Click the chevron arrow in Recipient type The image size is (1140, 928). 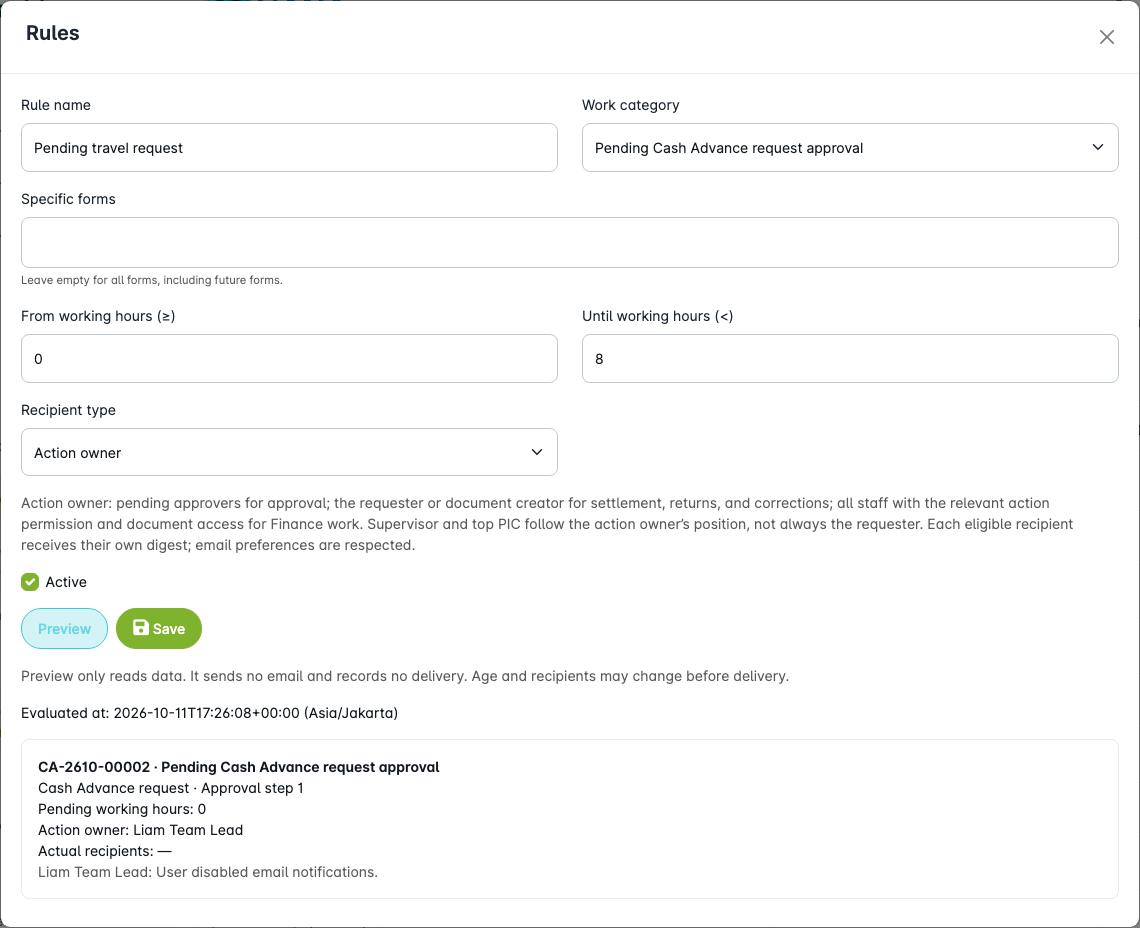(537, 452)
